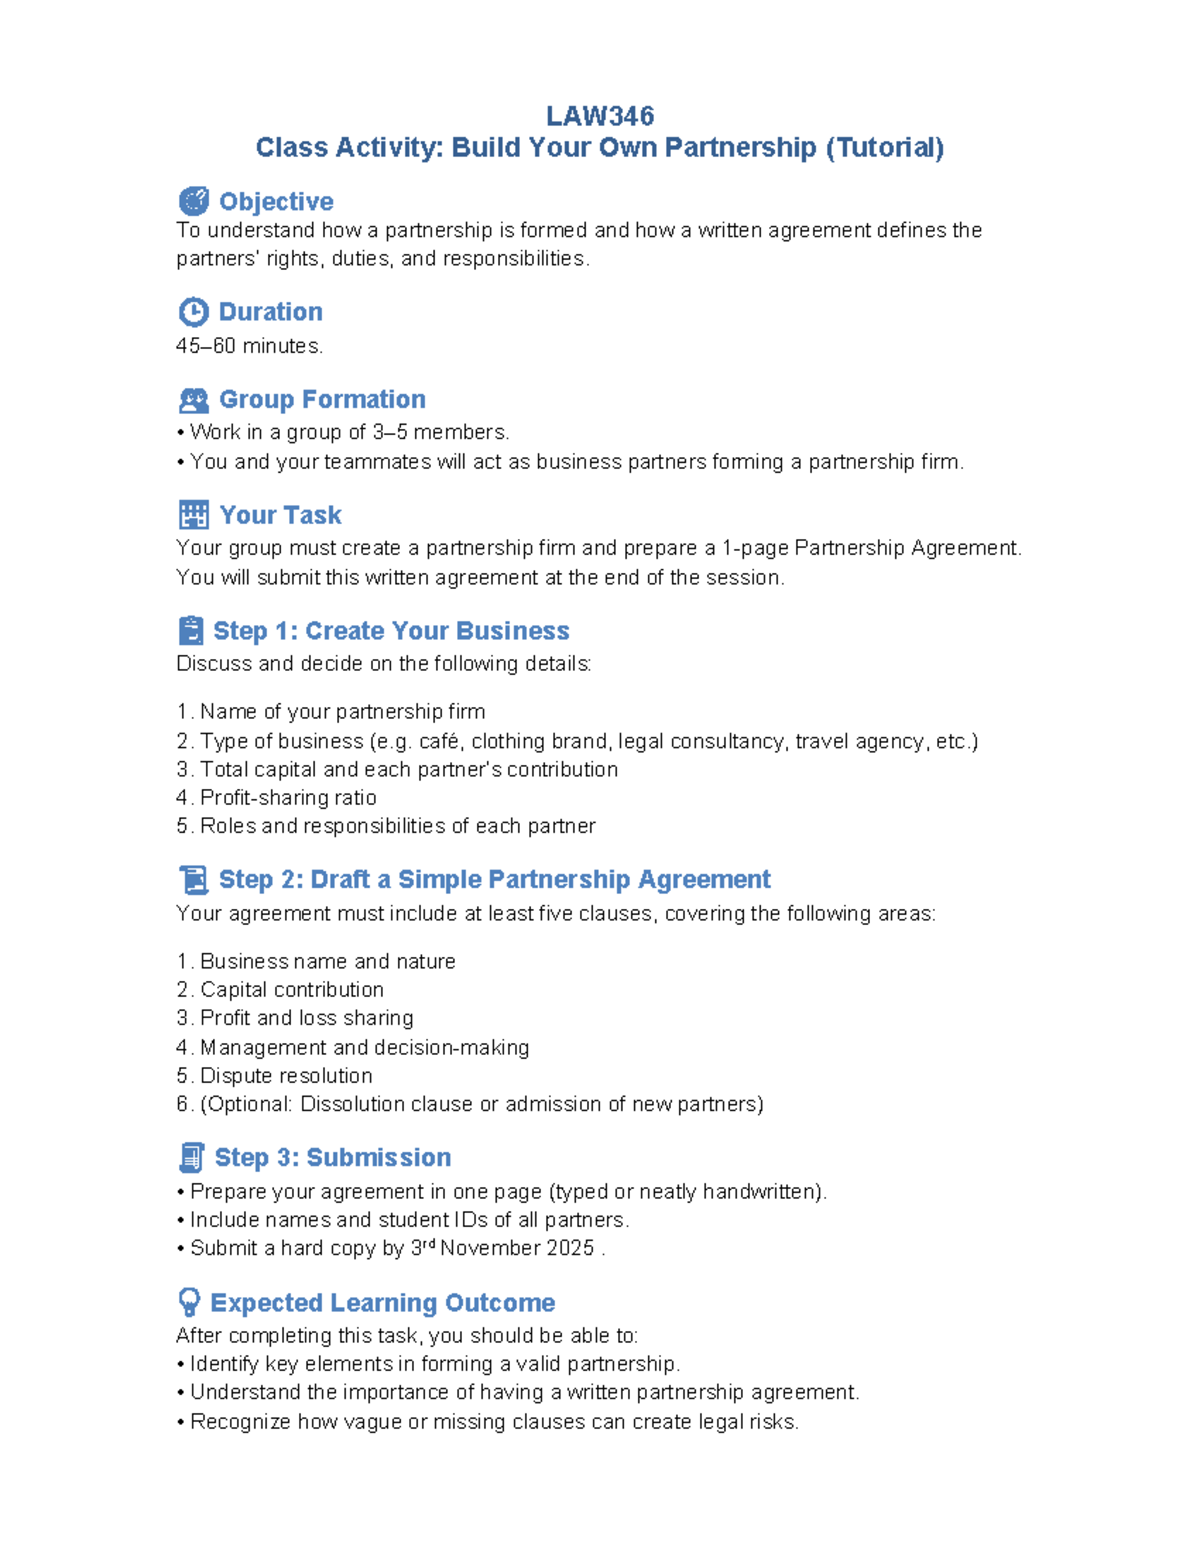Viewport: 1200px width, 1553px height.
Task: Click the people icon beside Group Formation
Action: click(x=193, y=400)
